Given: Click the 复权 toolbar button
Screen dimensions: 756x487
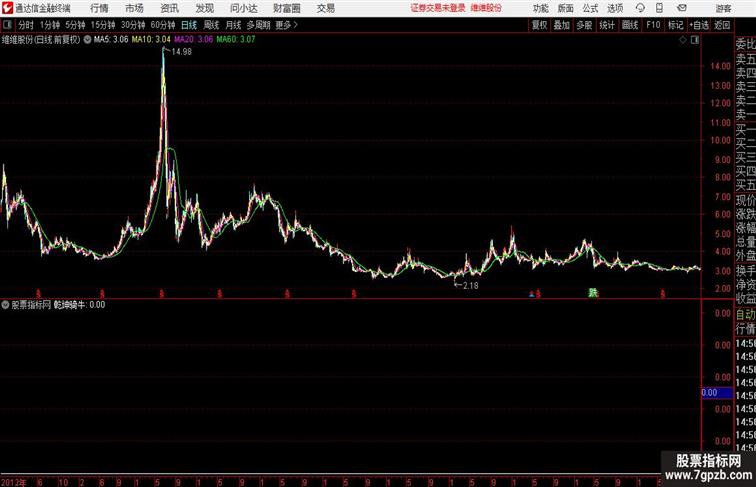Looking at the screenshot, I should coord(540,25).
